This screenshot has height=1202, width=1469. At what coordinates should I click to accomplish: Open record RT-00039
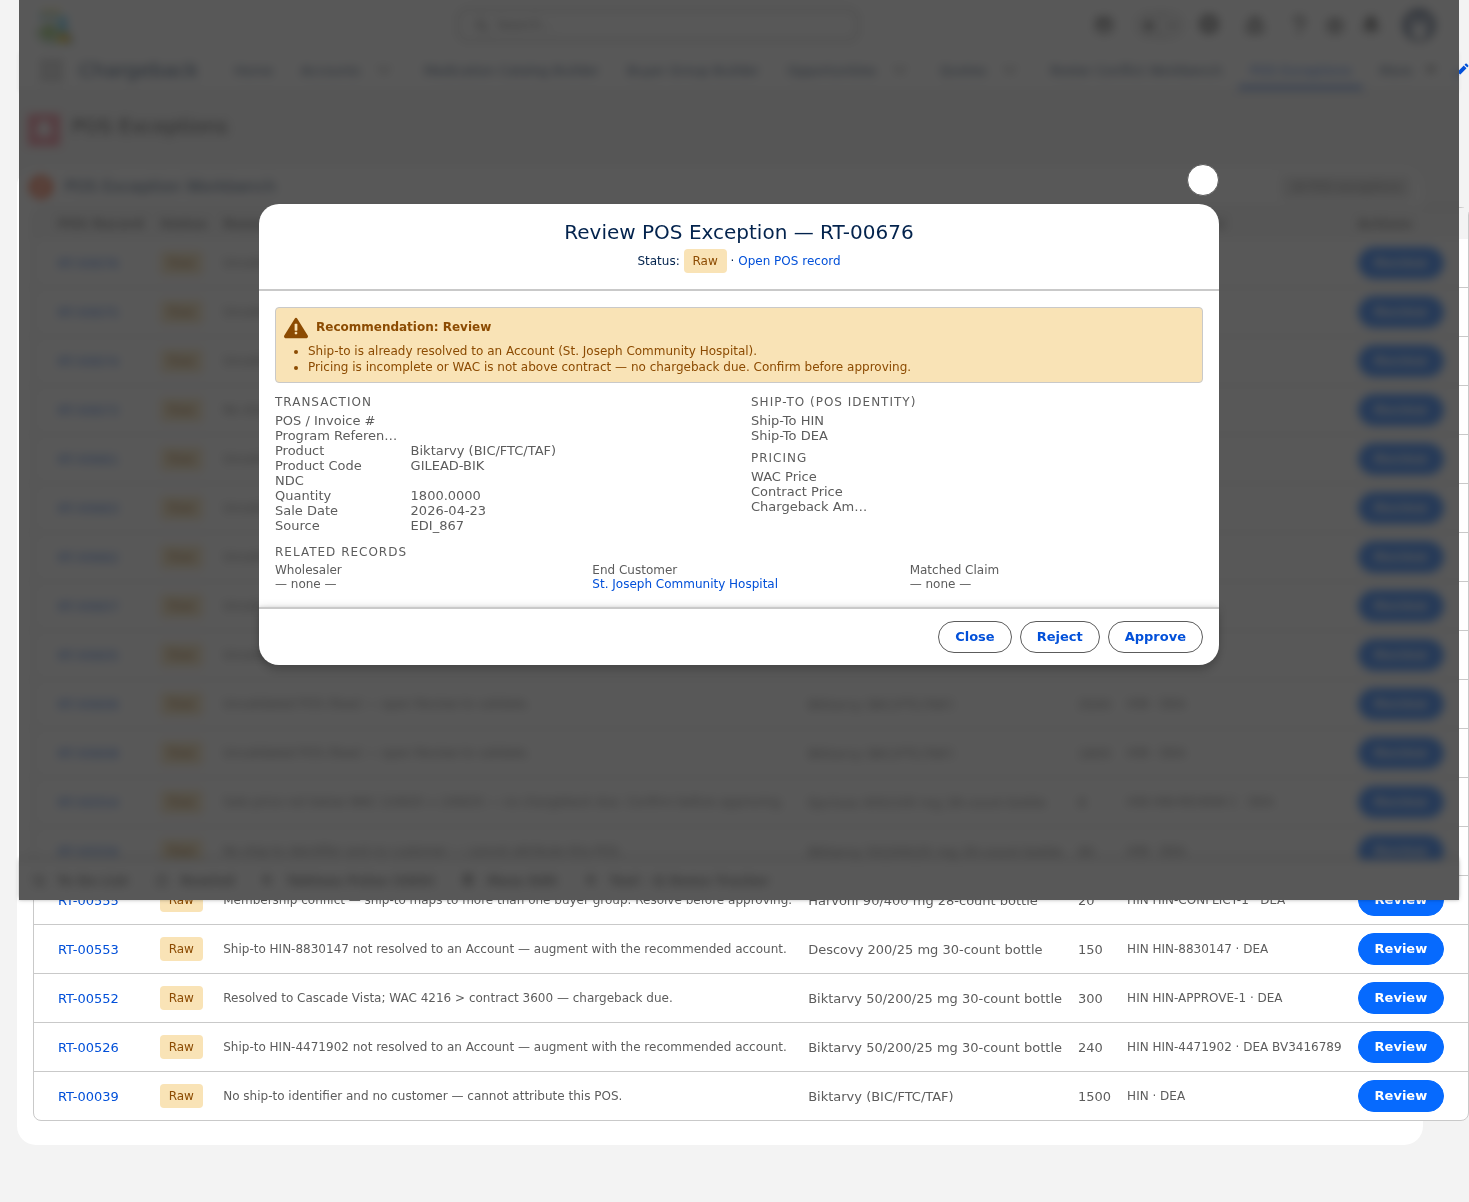pyautogui.click(x=88, y=1096)
